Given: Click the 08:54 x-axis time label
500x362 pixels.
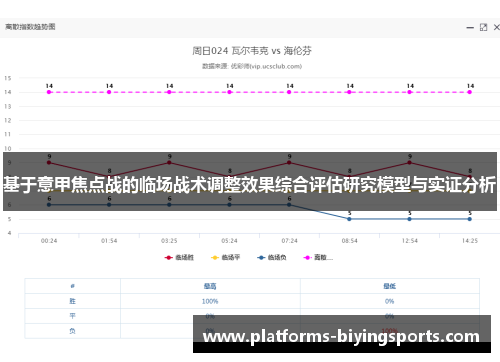Looking at the screenshot, I should click(x=349, y=241).
